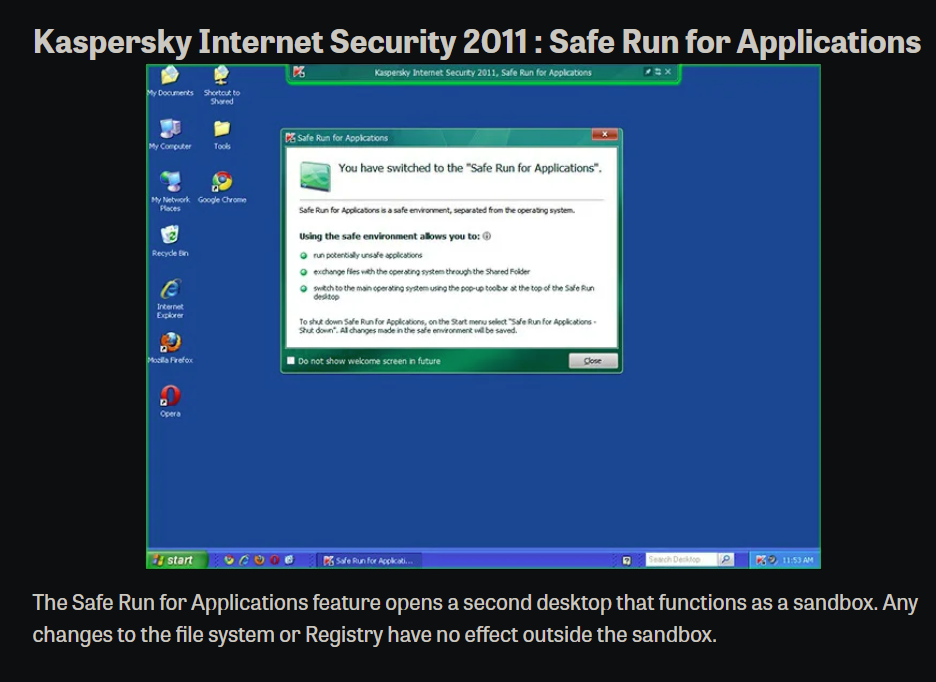The width and height of the screenshot is (936, 682).
Task: Close the Safe Run pop-up toolbar with its X
Action: point(668,72)
